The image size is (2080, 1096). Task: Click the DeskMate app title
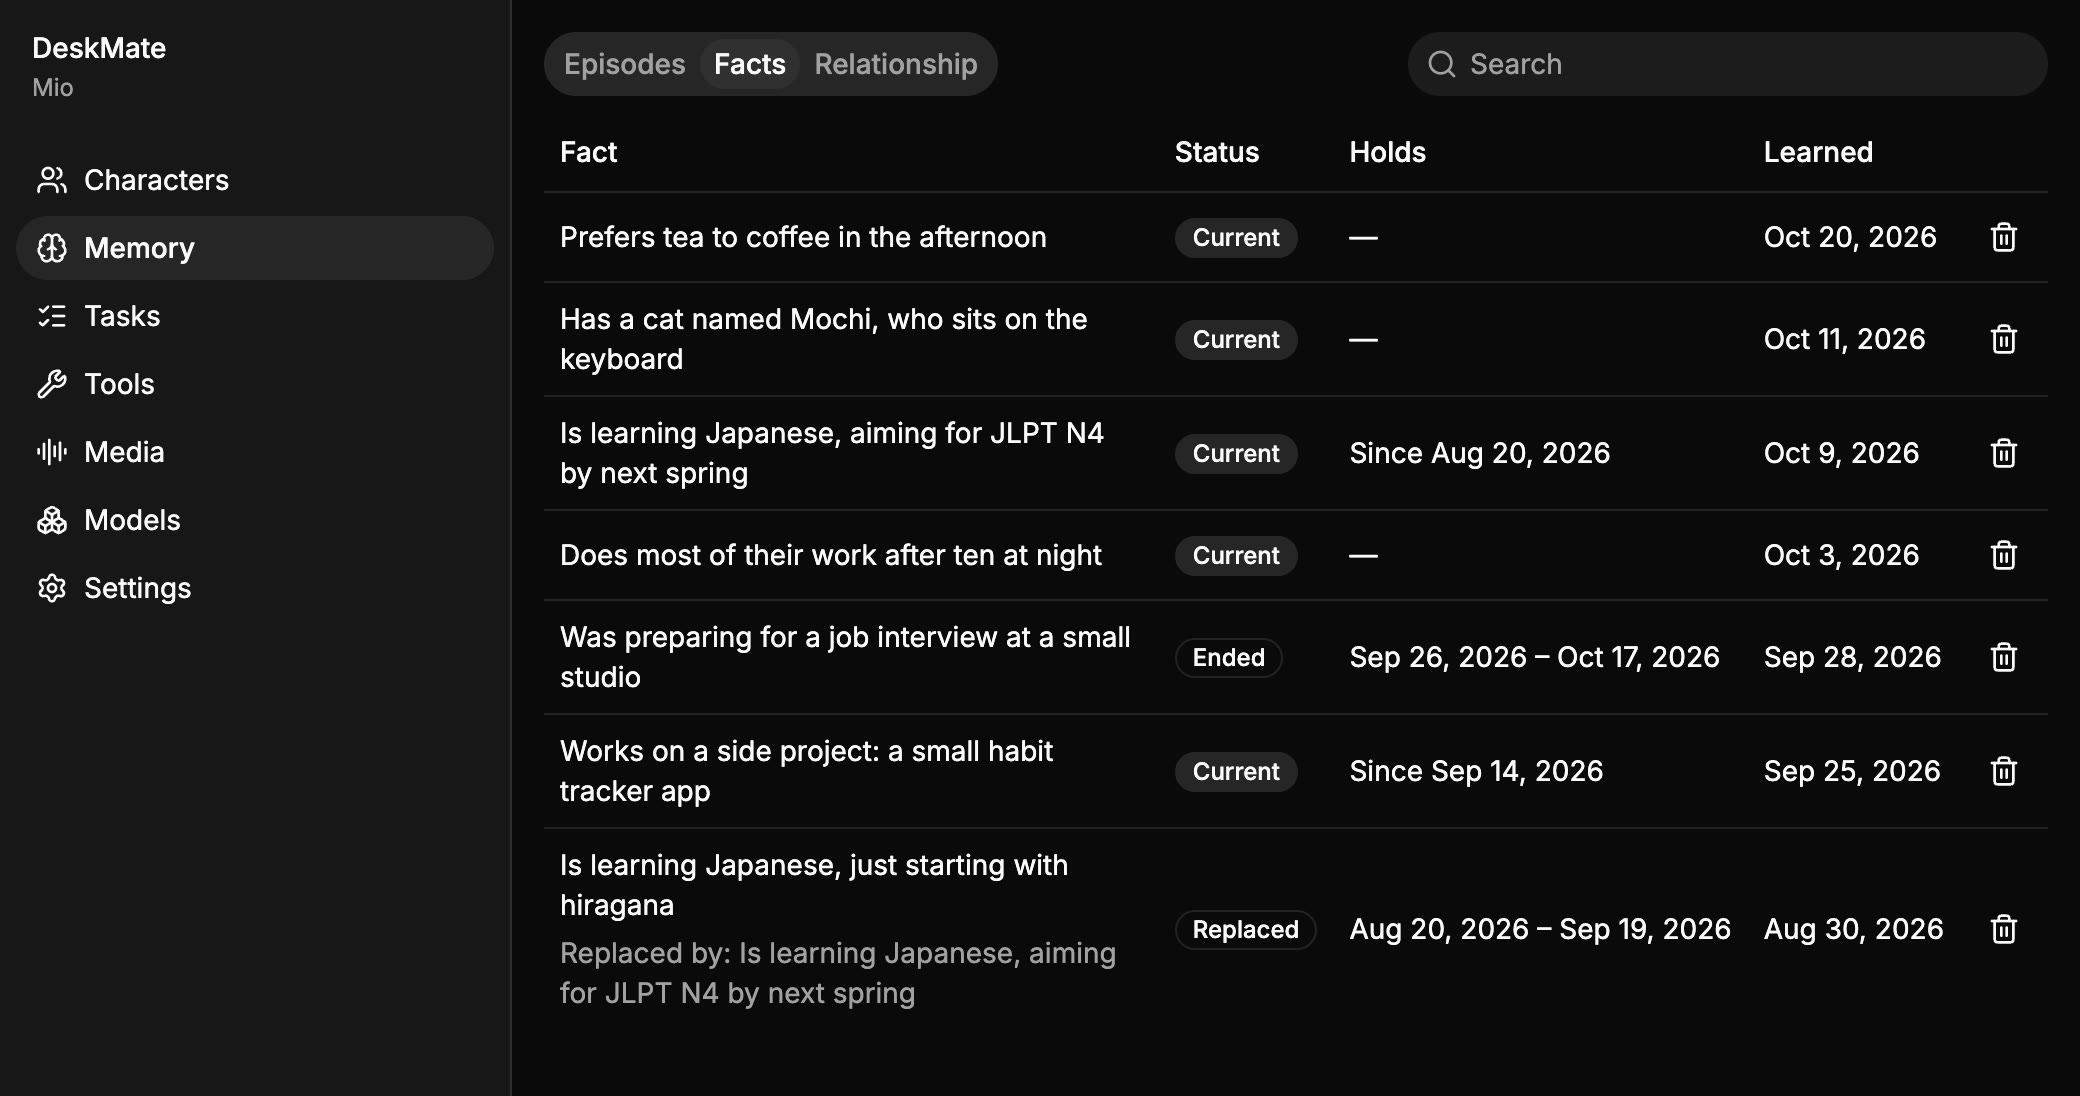99,48
